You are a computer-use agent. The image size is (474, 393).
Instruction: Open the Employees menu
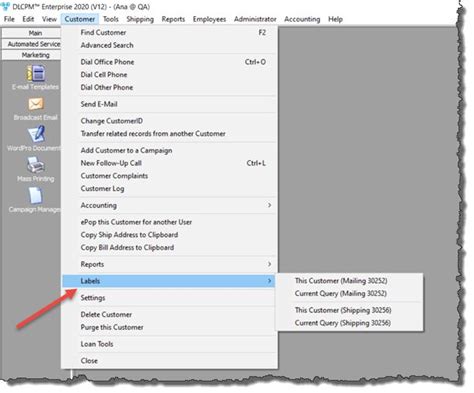[x=209, y=19]
